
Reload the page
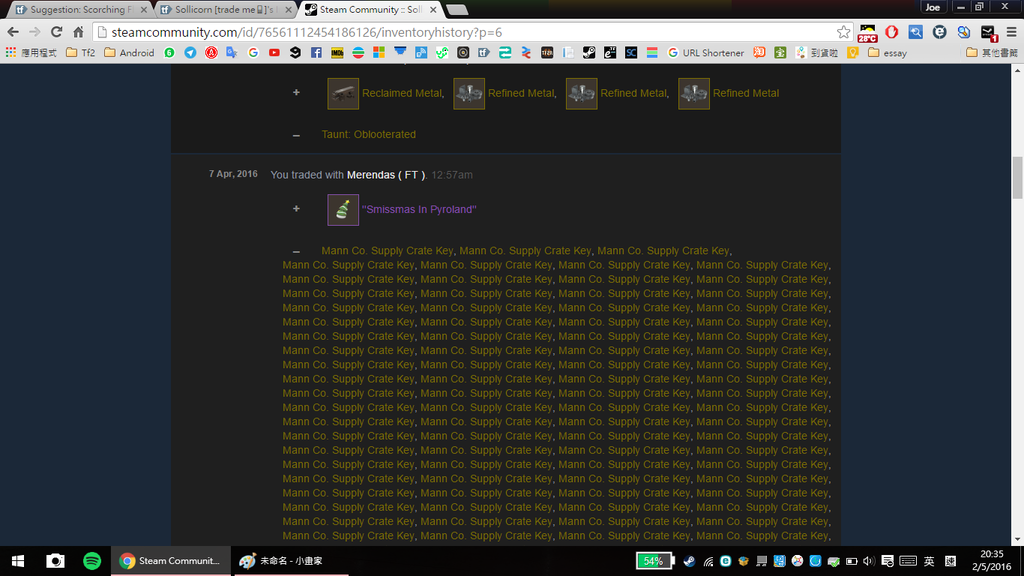[x=56, y=32]
